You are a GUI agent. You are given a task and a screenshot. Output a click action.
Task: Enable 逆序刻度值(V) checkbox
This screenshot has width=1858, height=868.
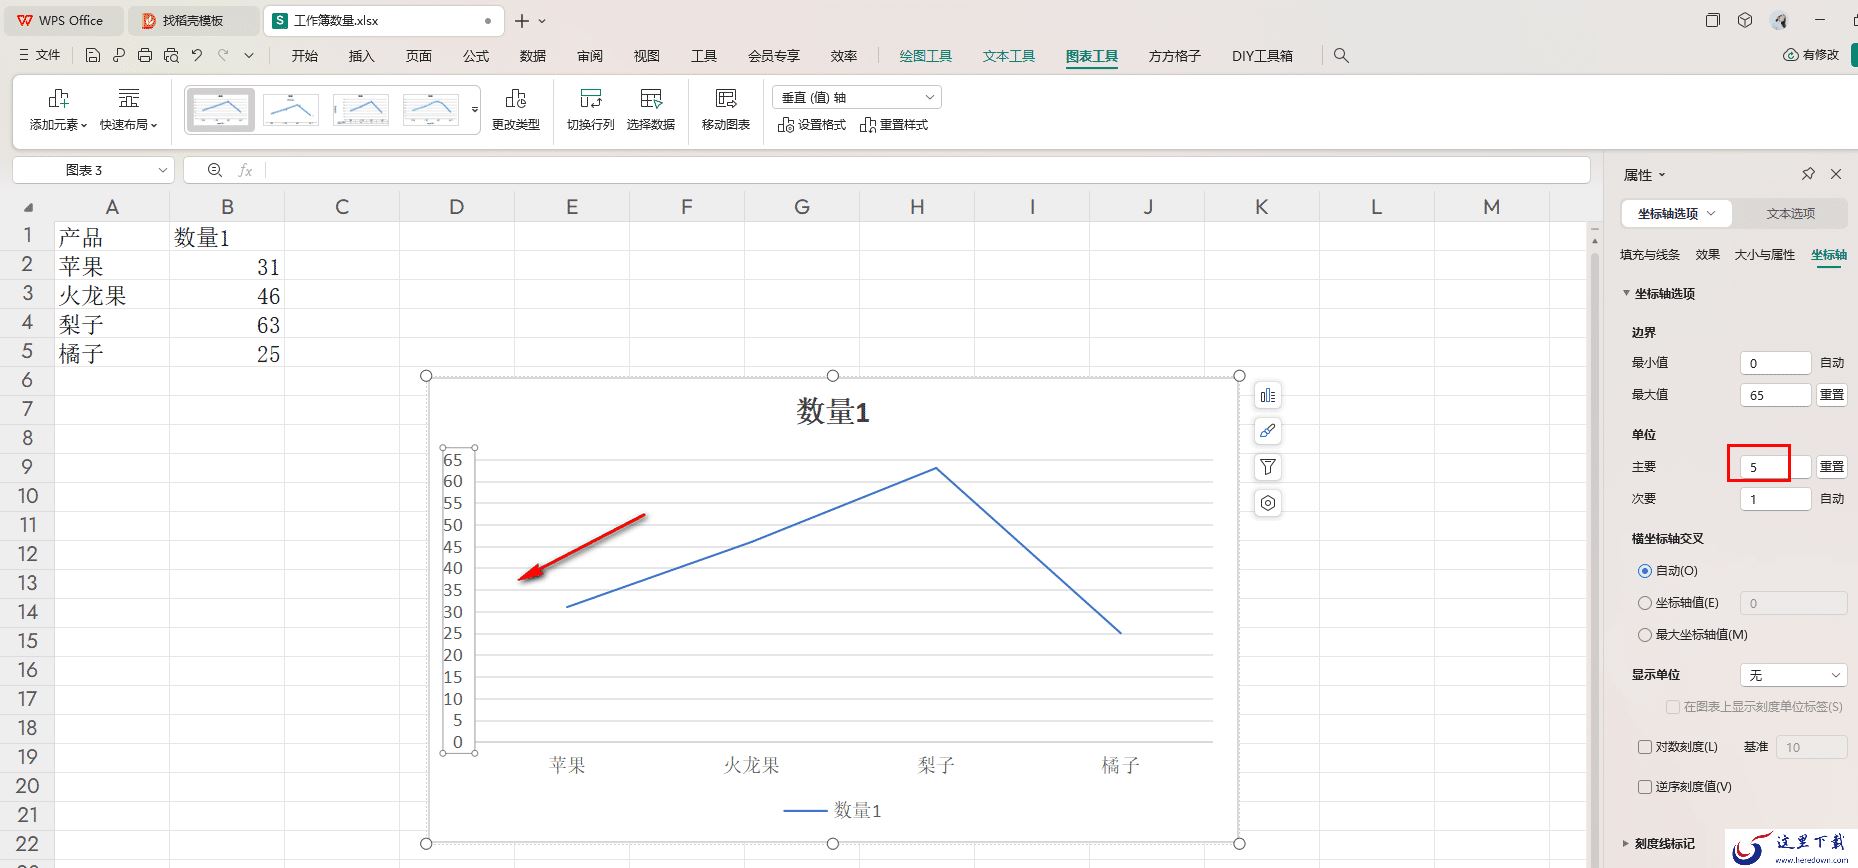click(1644, 787)
